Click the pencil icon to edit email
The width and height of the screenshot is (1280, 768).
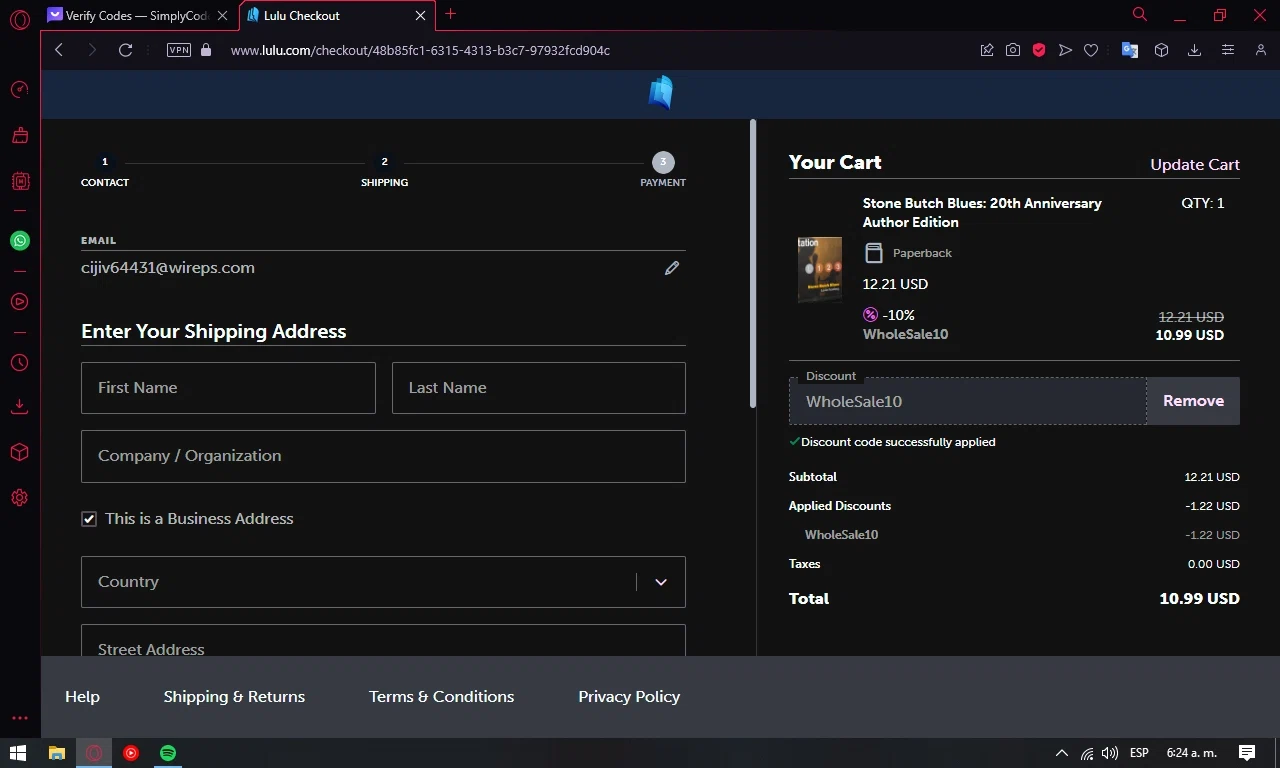(672, 268)
